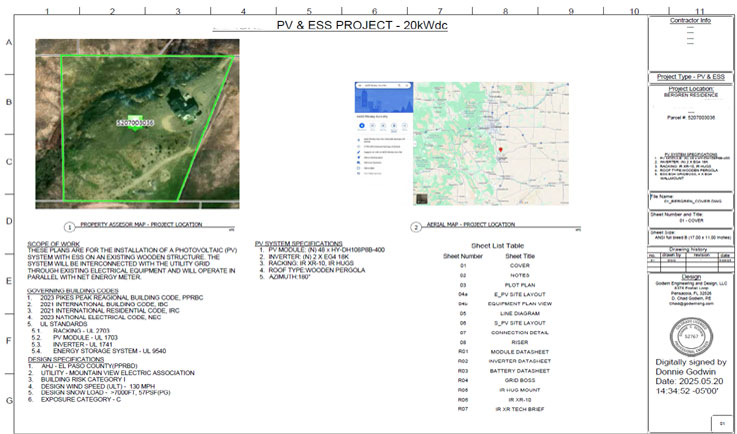Viewport: 737px width, 434px height.
Task: Select the aerial Google map image
Action: [x=491, y=143]
